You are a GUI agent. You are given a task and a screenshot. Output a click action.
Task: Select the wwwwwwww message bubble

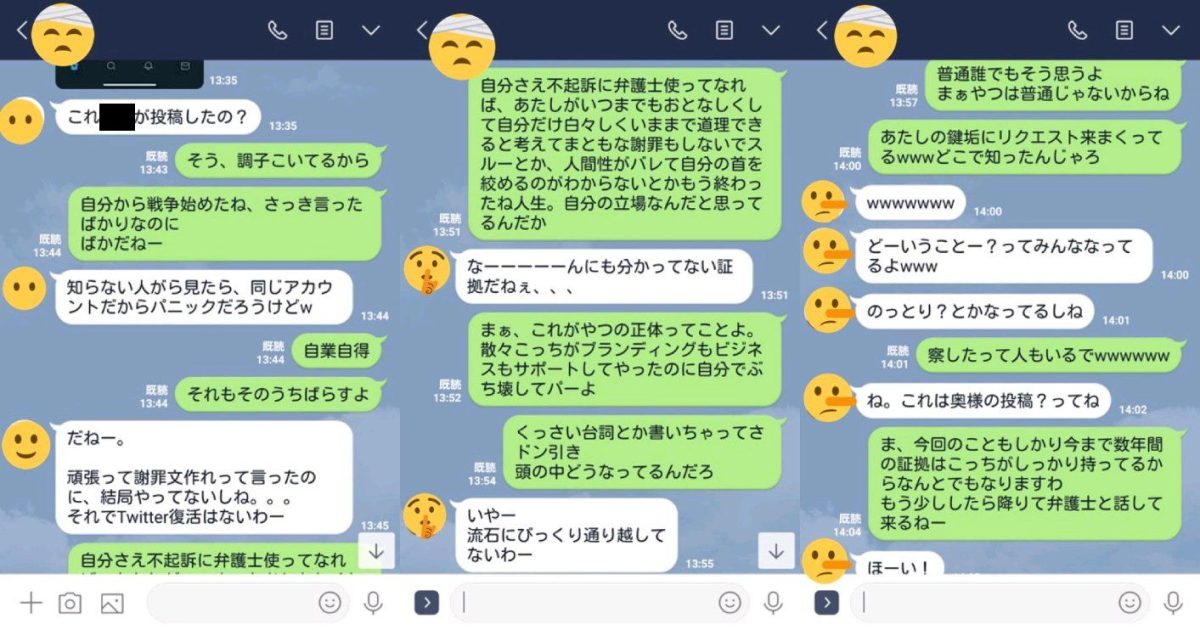point(910,205)
